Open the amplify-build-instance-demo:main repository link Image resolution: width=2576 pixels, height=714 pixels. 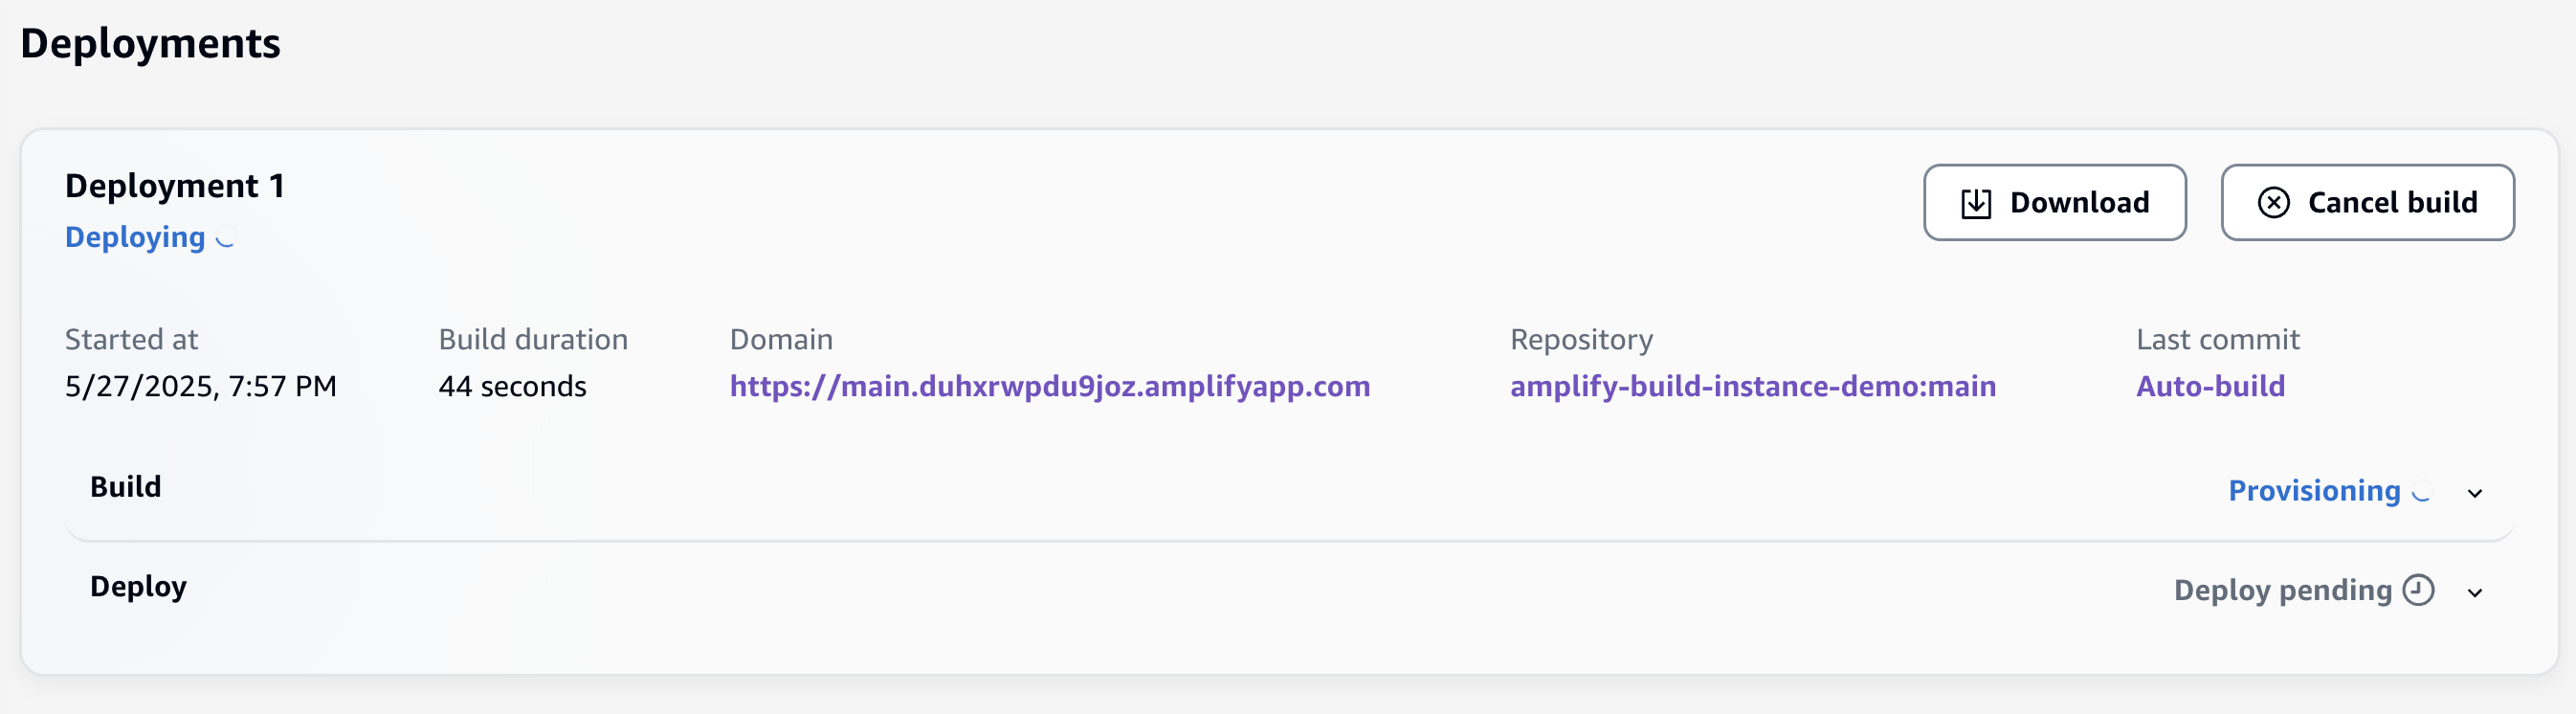click(1752, 387)
